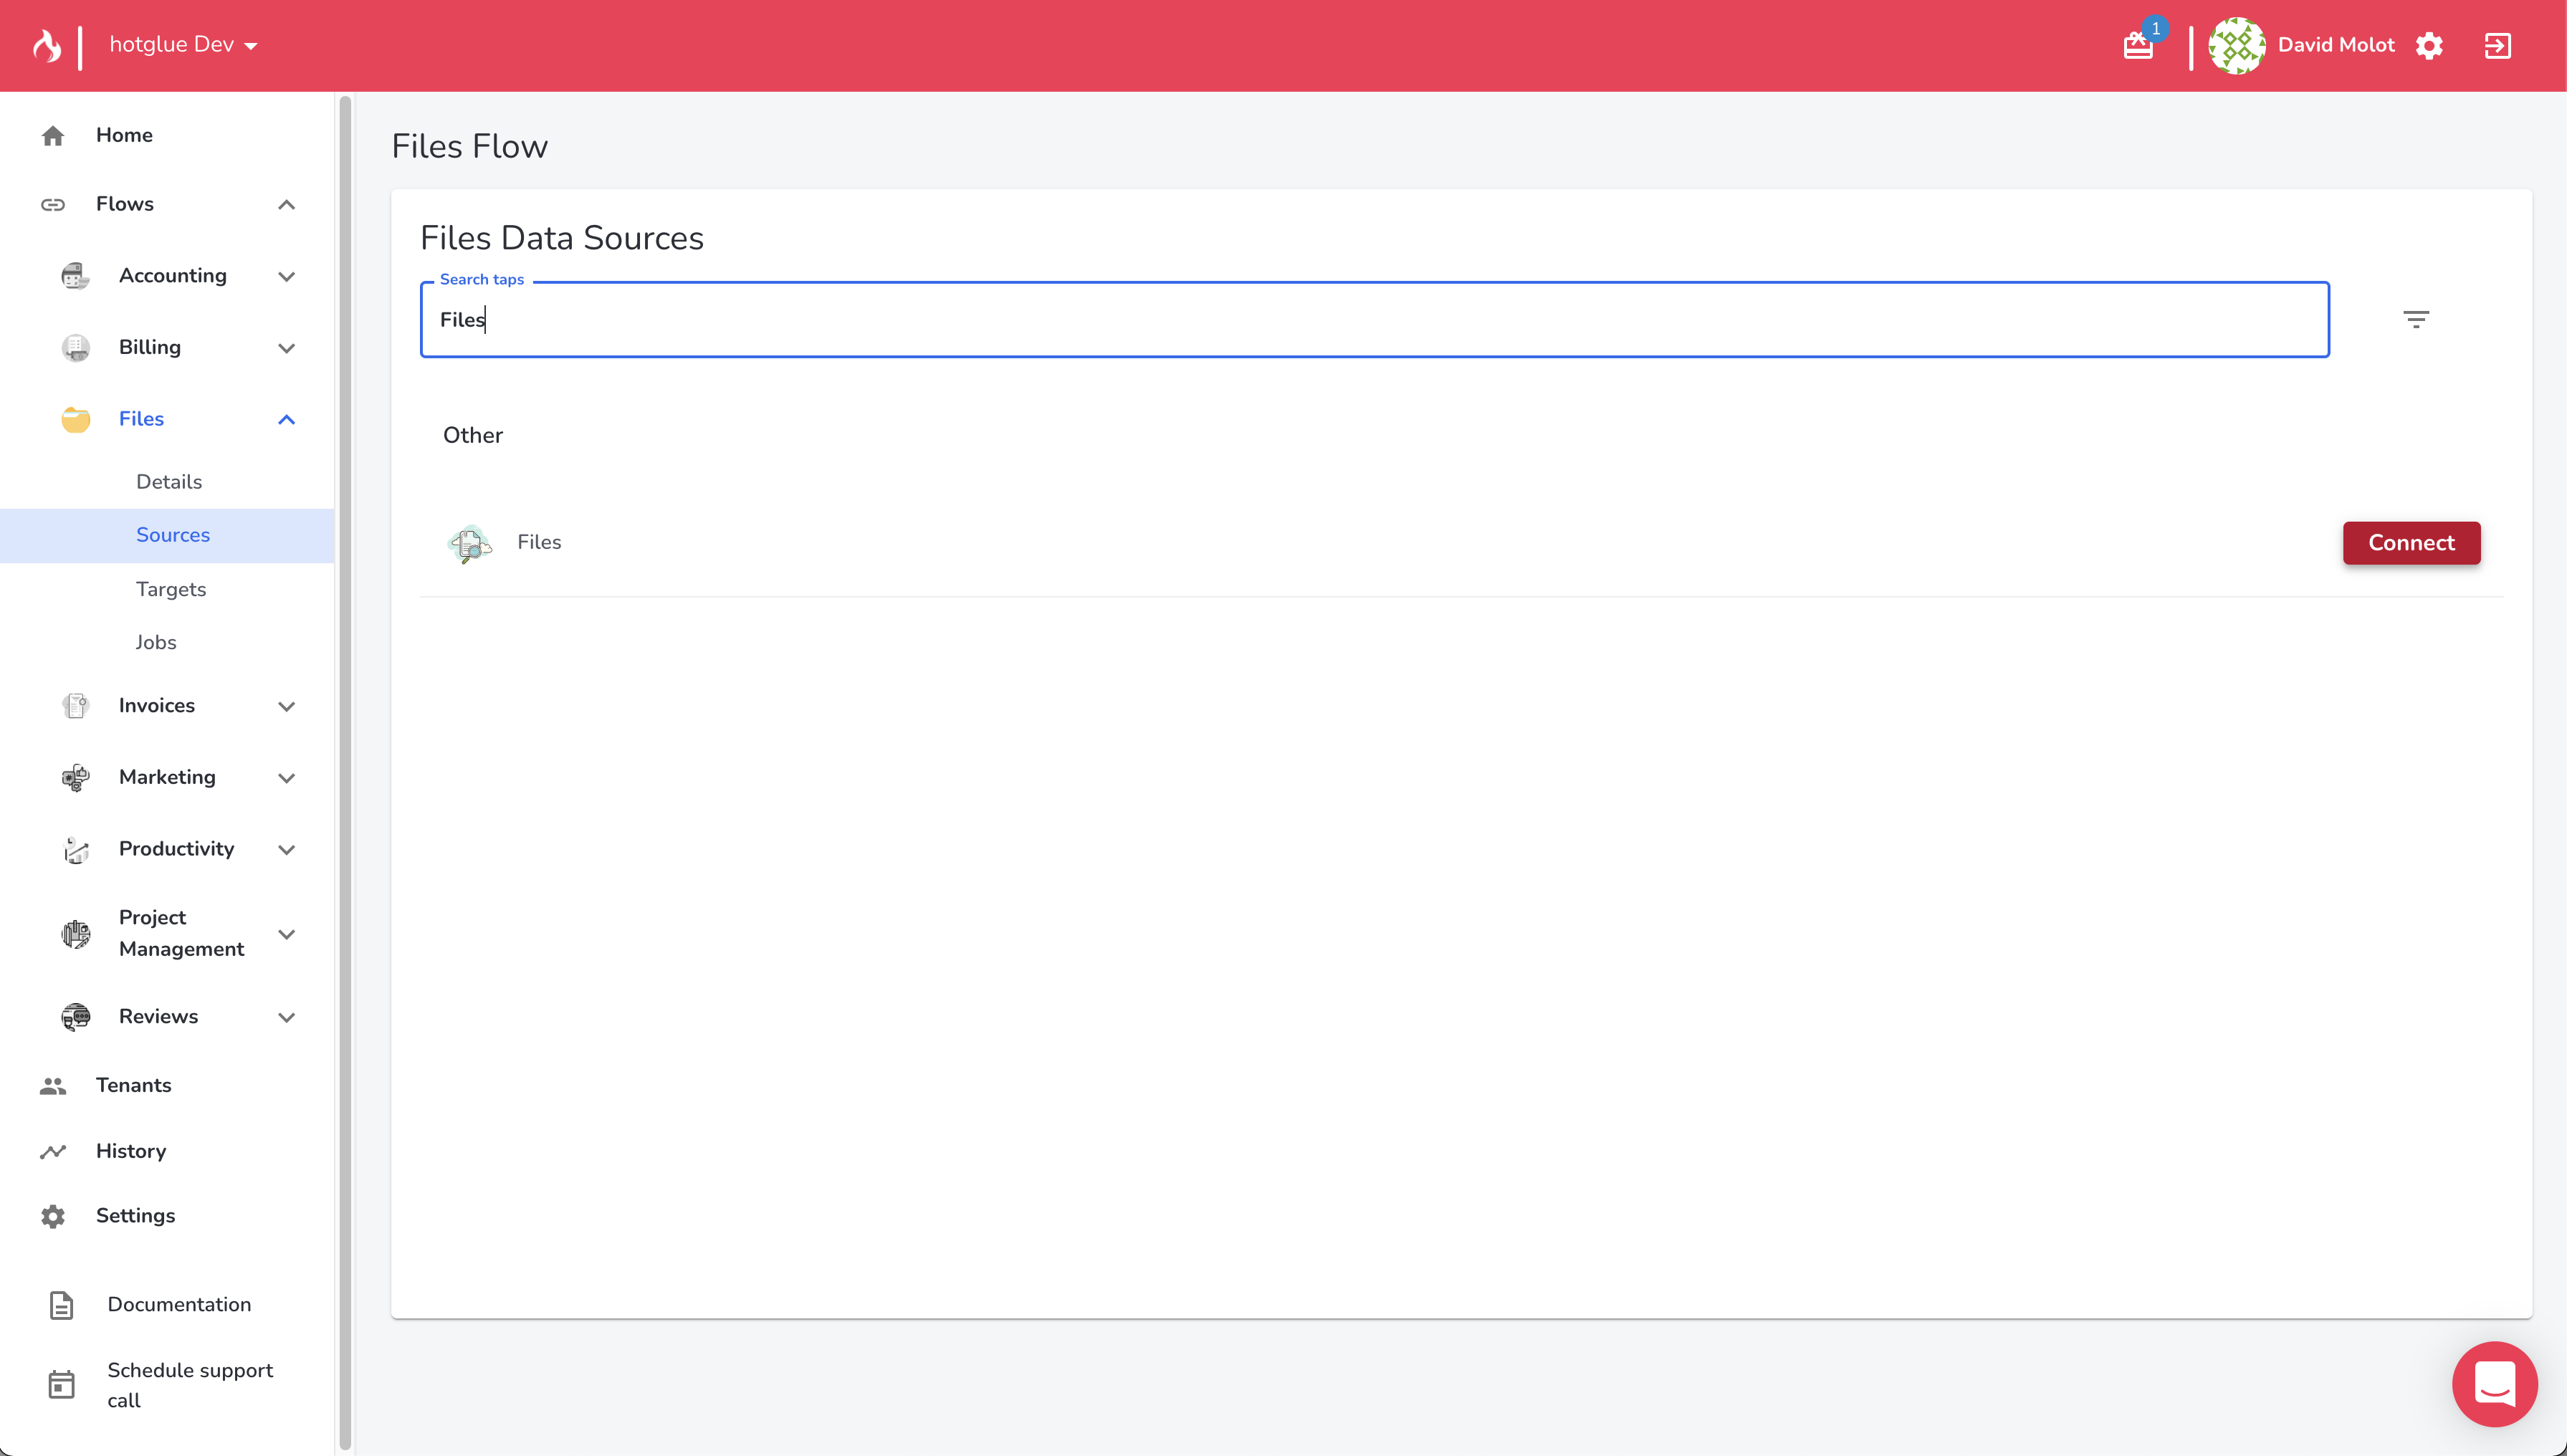Open the filter list icon
The width and height of the screenshot is (2567, 1456).
pyautogui.click(x=2415, y=319)
